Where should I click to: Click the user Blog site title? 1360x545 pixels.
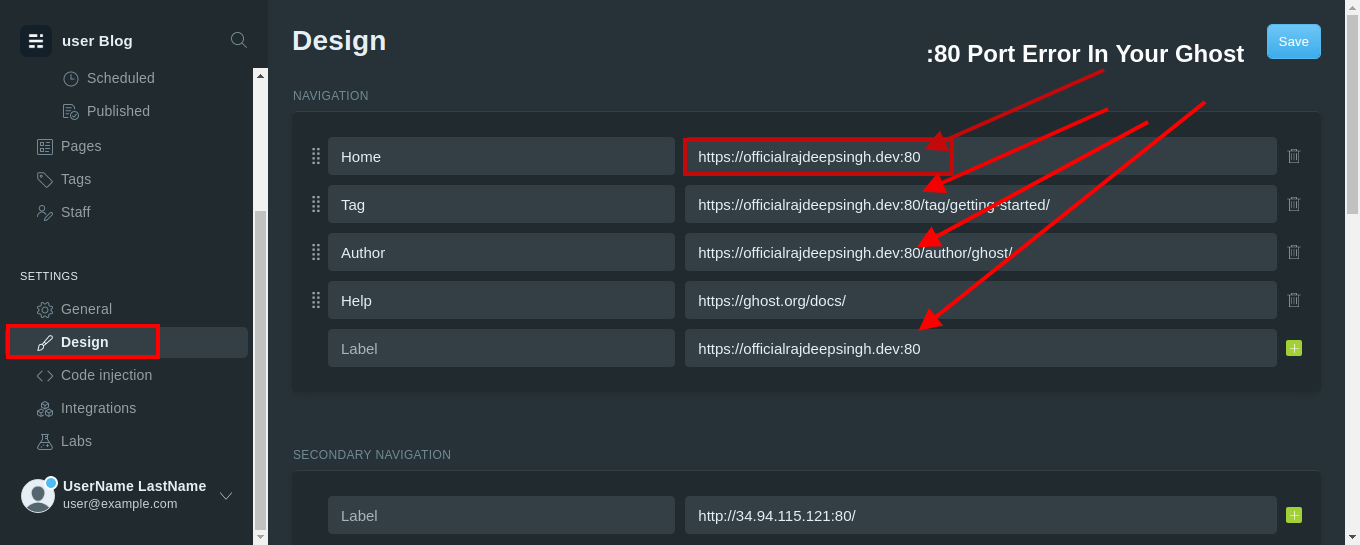(x=97, y=41)
